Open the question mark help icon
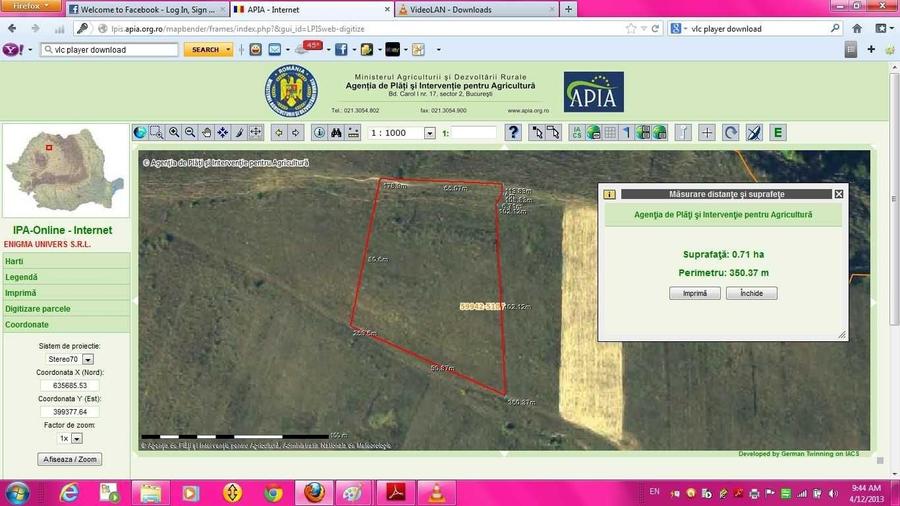900x506 pixels. point(513,133)
